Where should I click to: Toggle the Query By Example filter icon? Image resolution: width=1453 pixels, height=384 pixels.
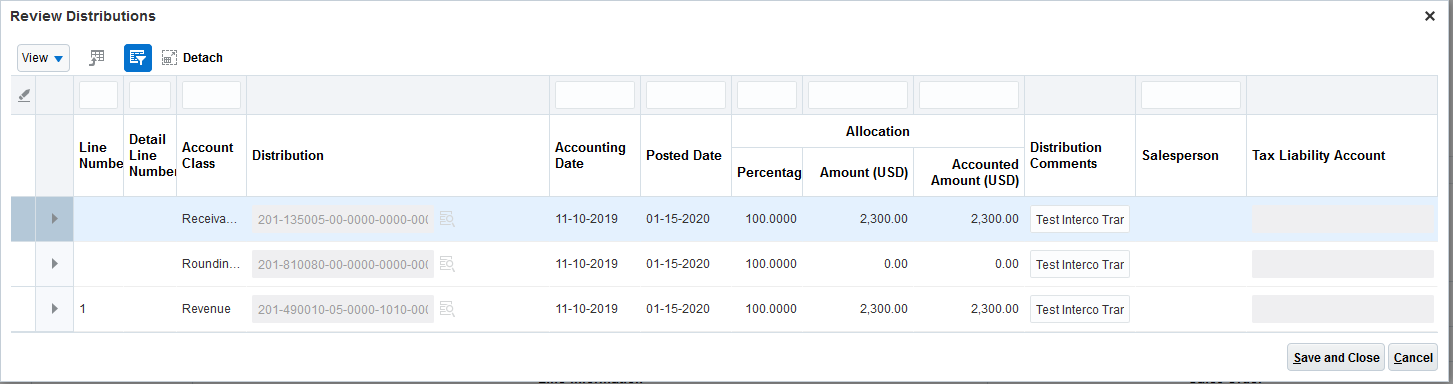138,58
